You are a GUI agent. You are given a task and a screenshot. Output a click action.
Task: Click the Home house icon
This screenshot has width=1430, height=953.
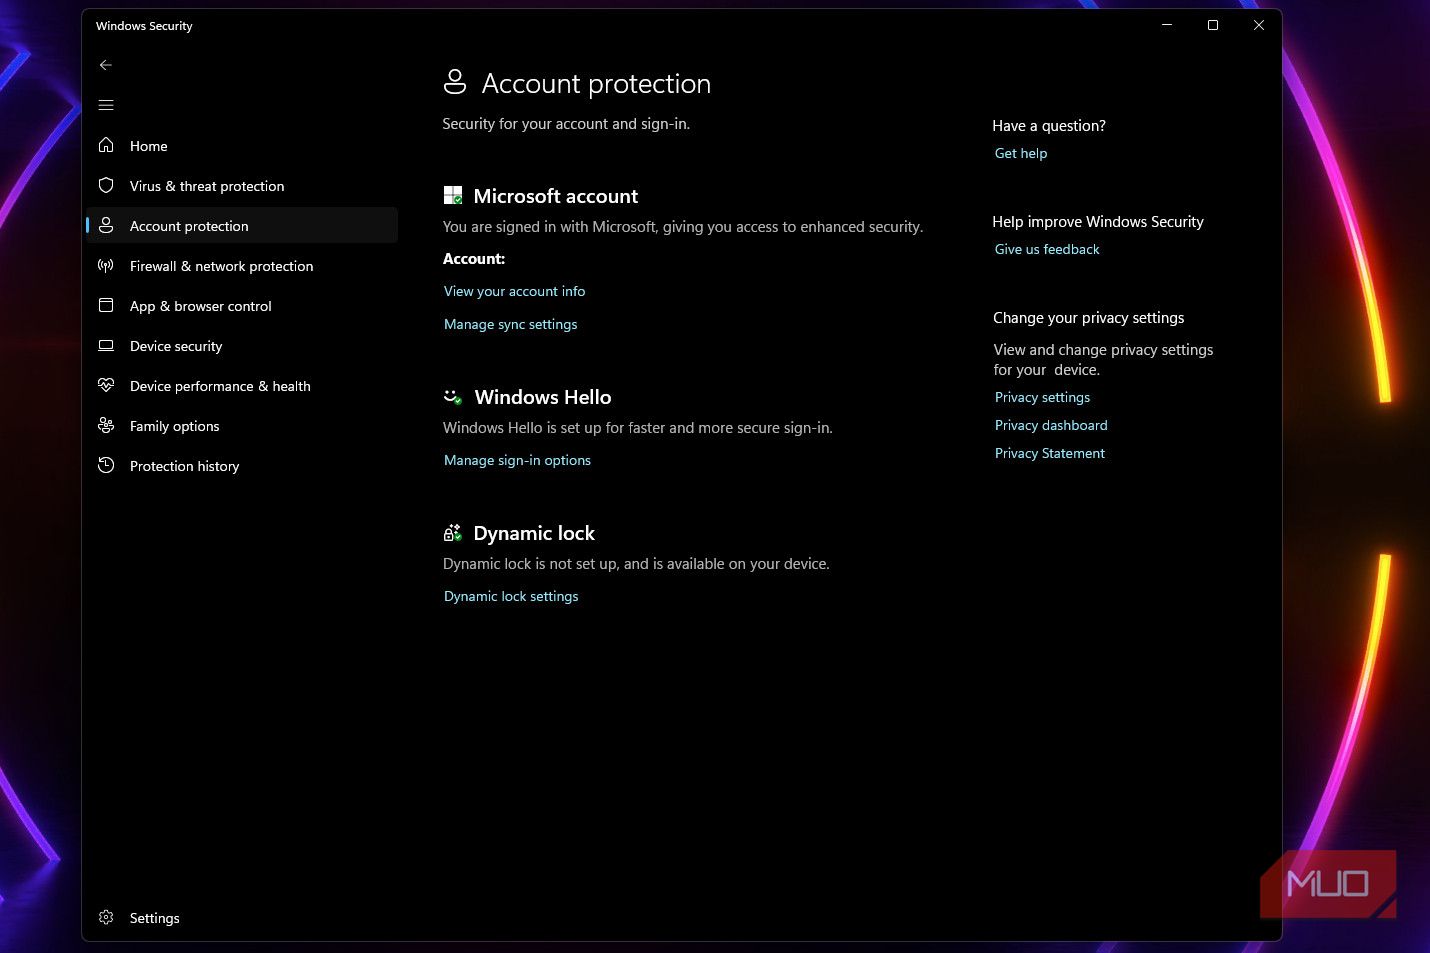click(106, 146)
